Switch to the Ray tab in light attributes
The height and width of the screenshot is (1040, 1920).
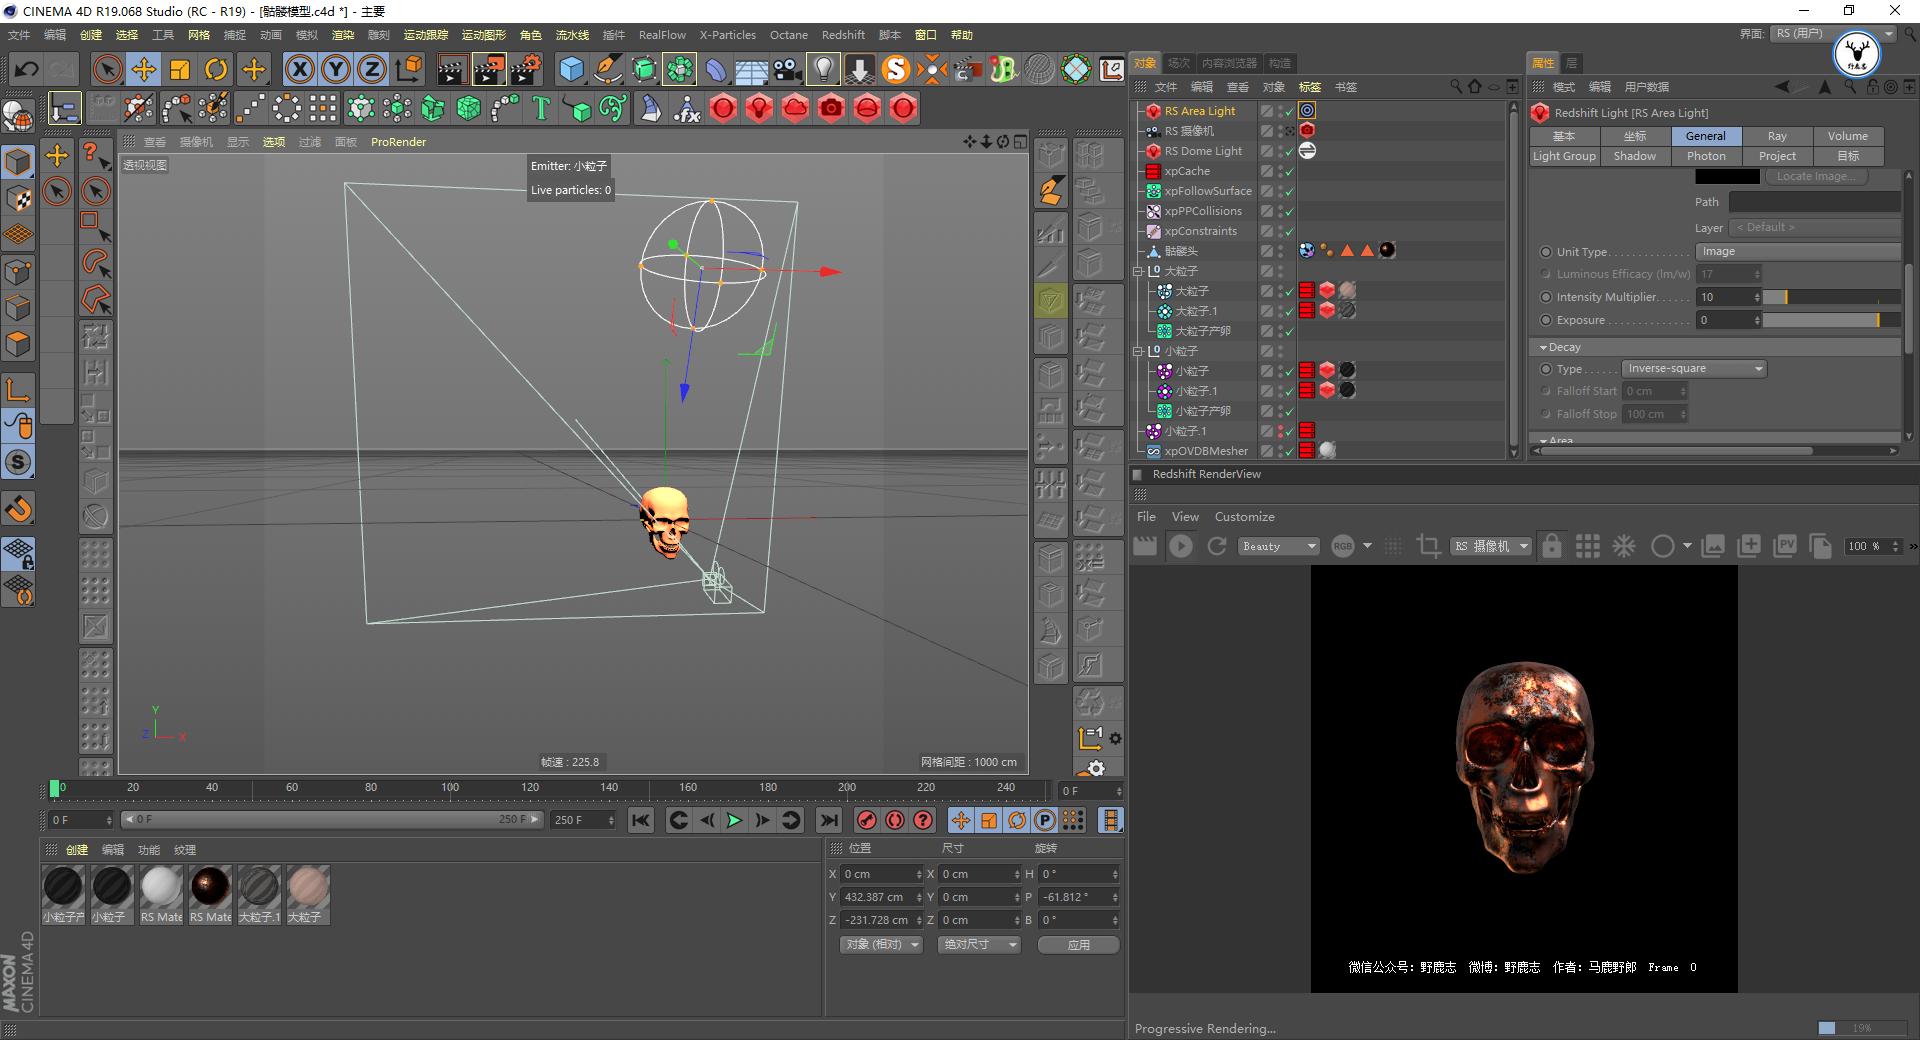click(x=1777, y=135)
